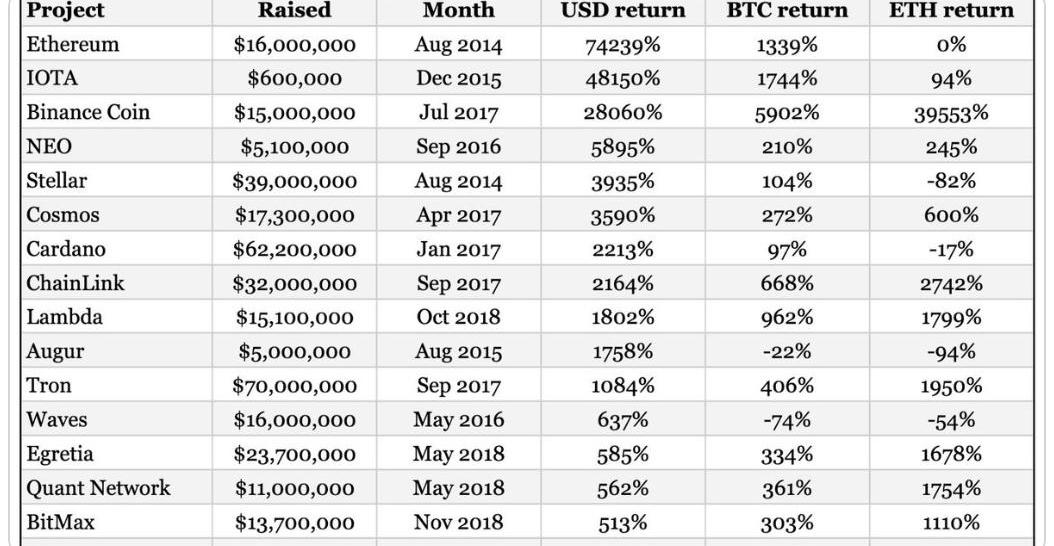The image size is (1054, 546).
Task: Select the Quant Network project cell
Action: 98,488
